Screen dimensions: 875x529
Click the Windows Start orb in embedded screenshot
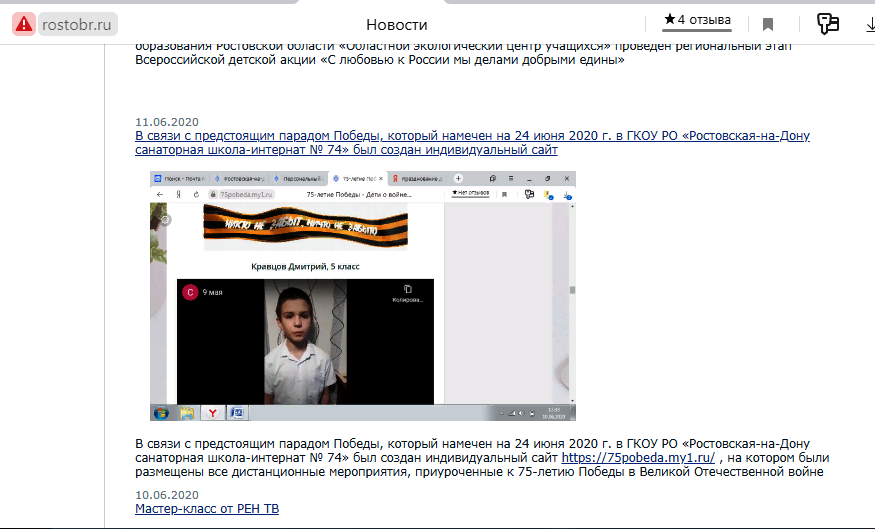[x=161, y=411]
